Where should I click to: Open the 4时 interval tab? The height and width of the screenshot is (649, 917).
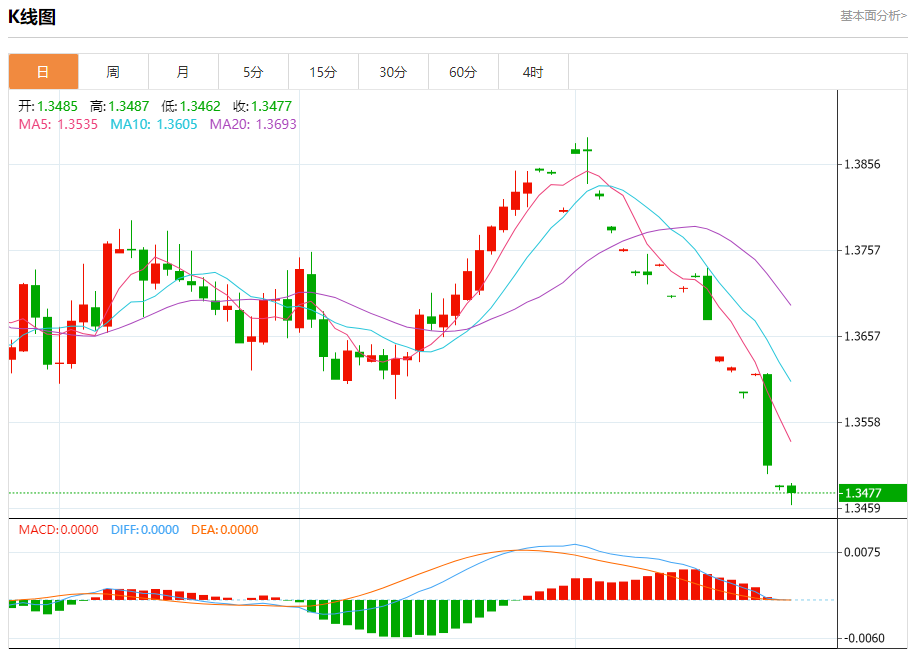(x=533, y=72)
